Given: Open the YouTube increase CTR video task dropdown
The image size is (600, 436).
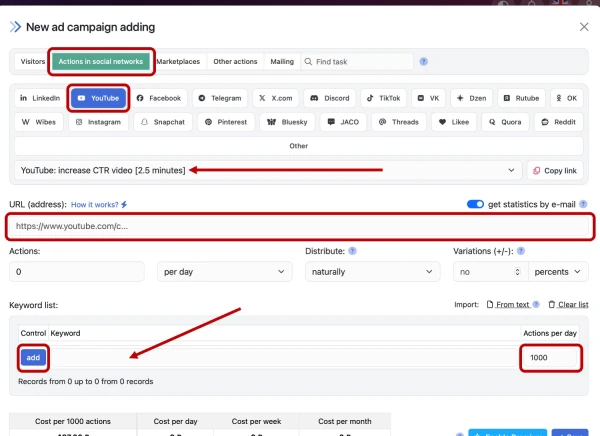Looking at the screenshot, I should coord(268,170).
